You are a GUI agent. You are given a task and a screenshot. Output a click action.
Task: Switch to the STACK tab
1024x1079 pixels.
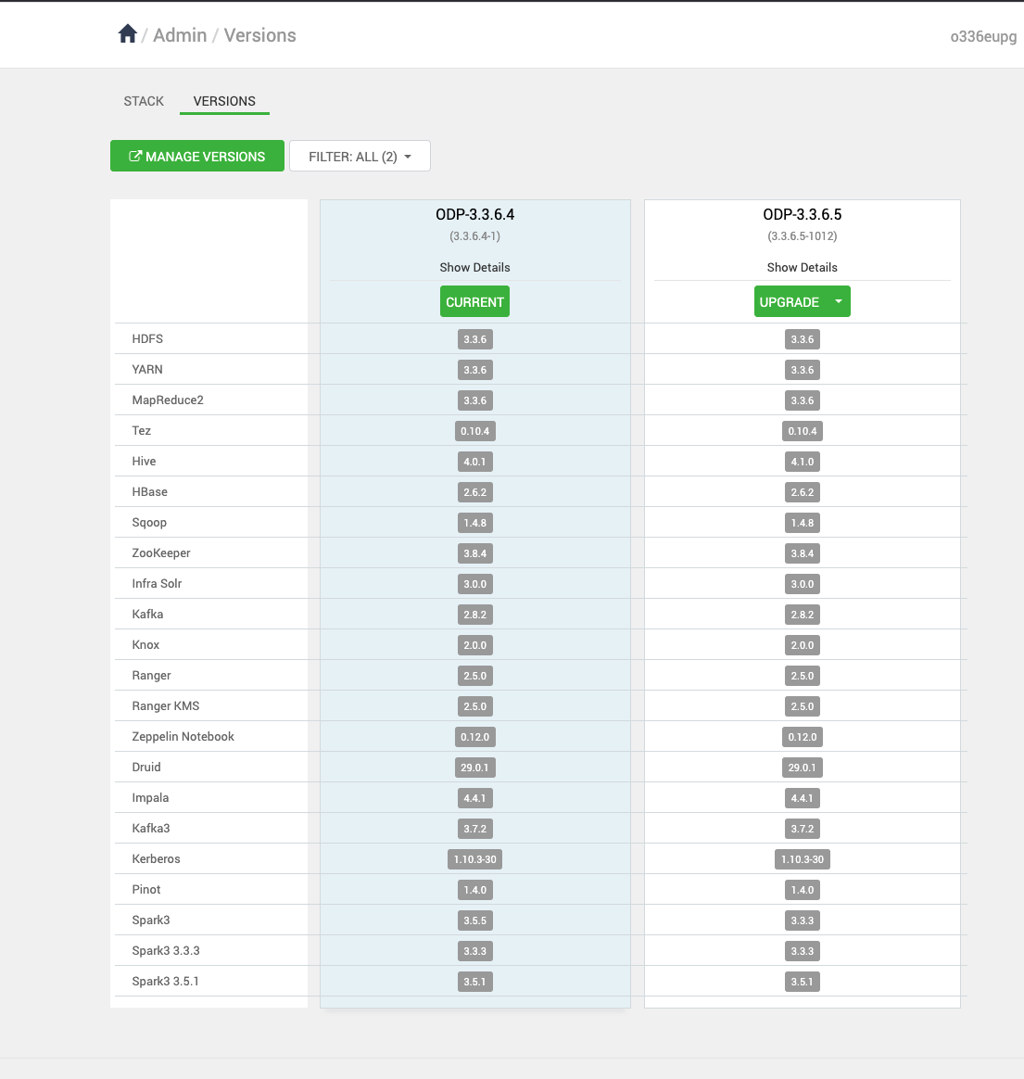[x=144, y=101]
